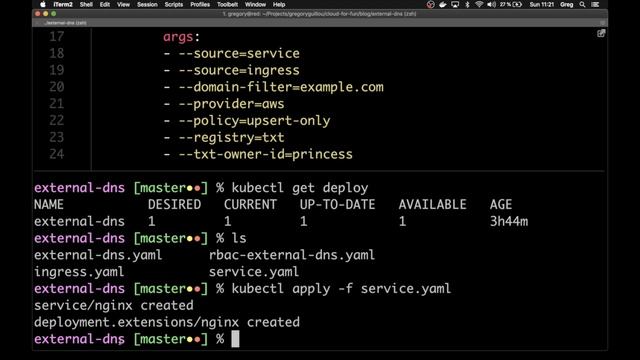Click '--domain-filter=example.com' line
This screenshot has height=360, width=640.
(x=273, y=87)
